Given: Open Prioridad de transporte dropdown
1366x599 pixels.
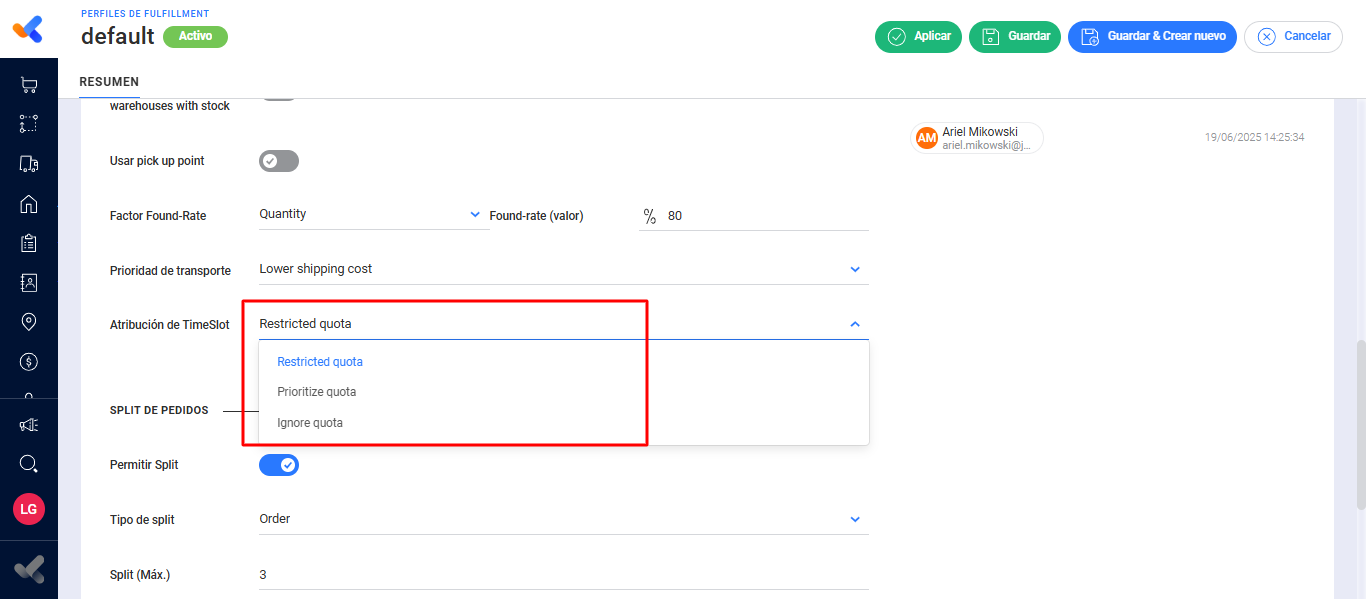Looking at the screenshot, I should [x=564, y=269].
